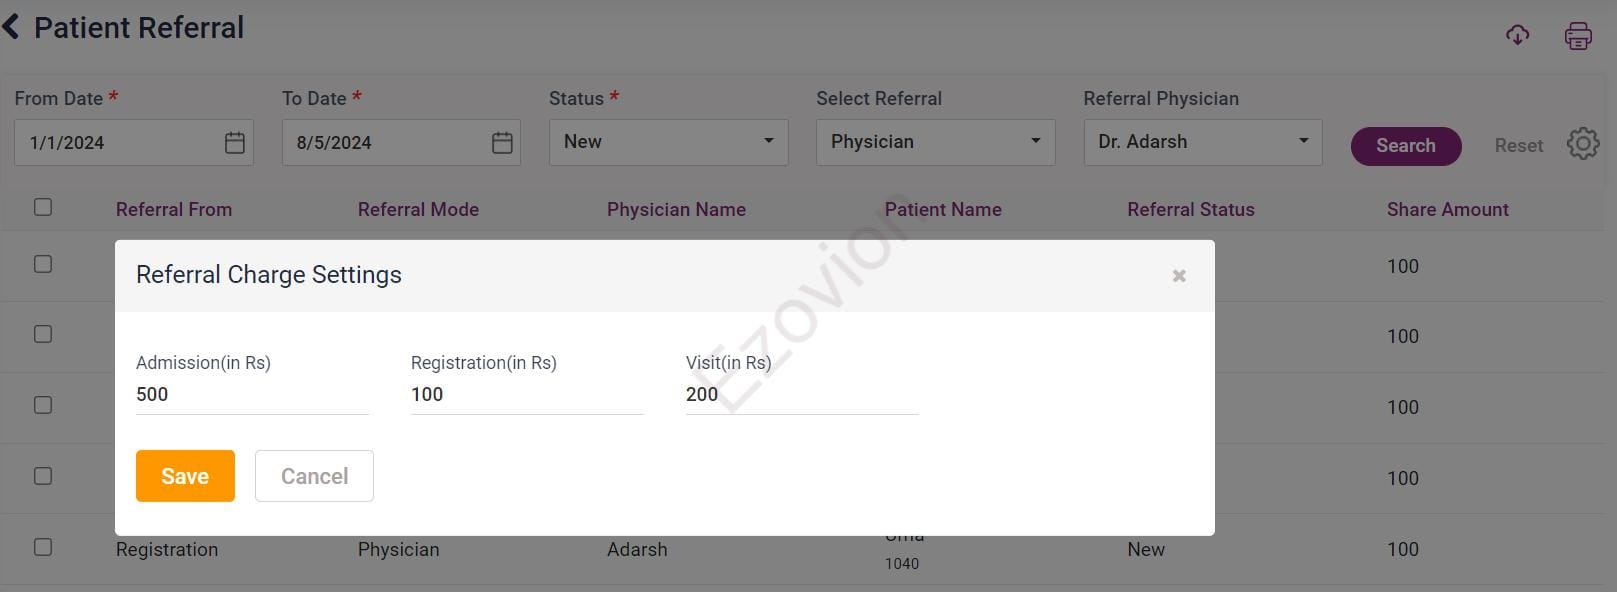Click the cloud download icon
1617x592 pixels.
tap(1517, 36)
